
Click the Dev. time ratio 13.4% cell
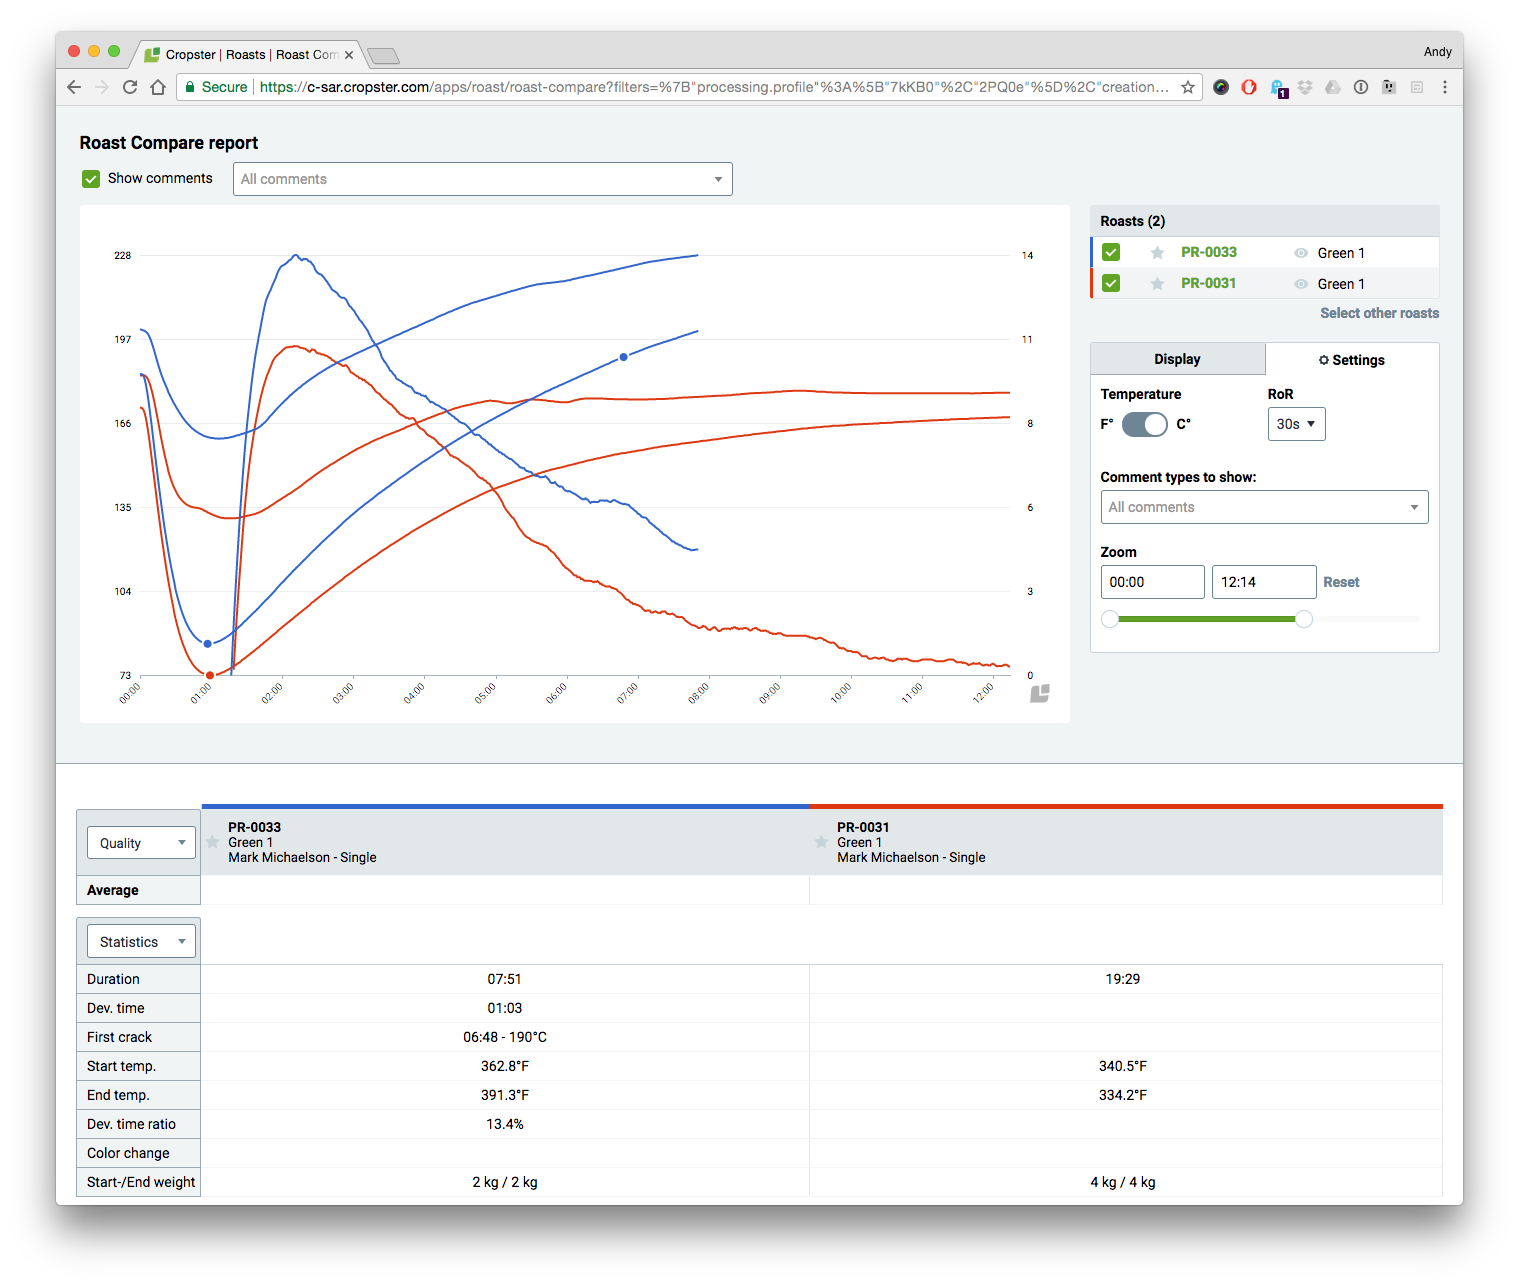504,1124
